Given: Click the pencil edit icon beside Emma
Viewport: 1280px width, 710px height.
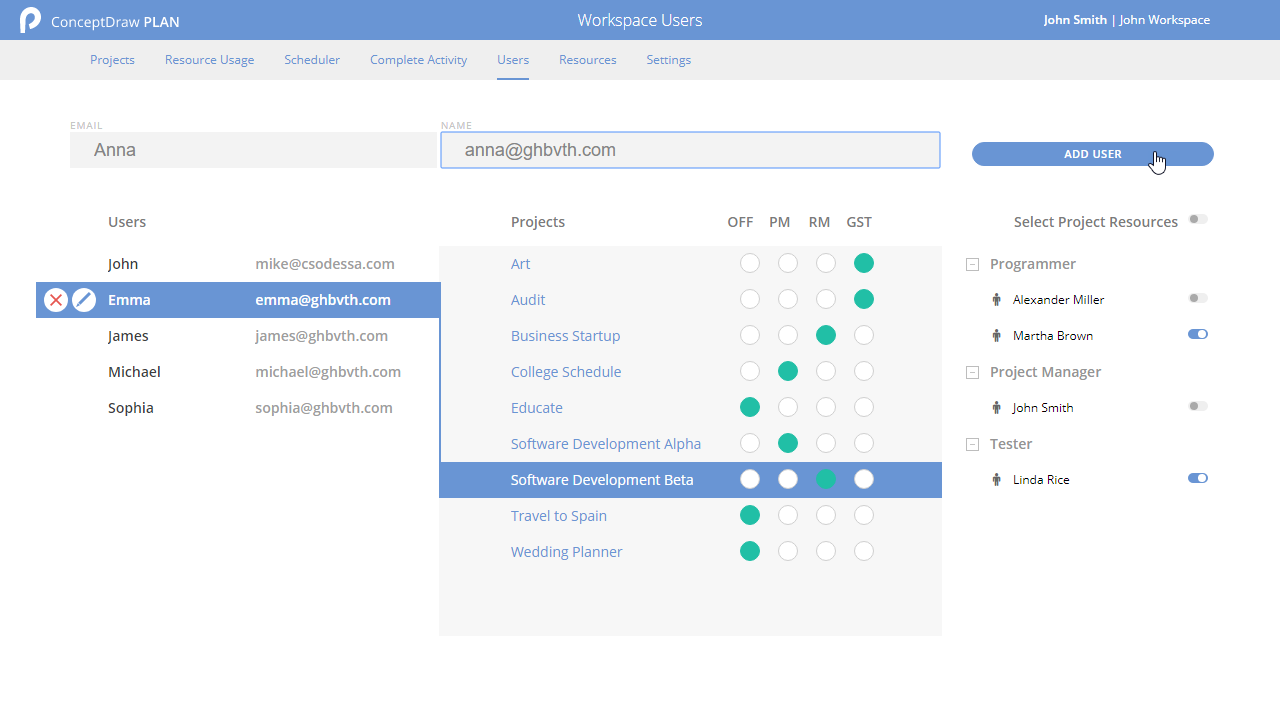Looking at the screenshot, I should (84, 300).
